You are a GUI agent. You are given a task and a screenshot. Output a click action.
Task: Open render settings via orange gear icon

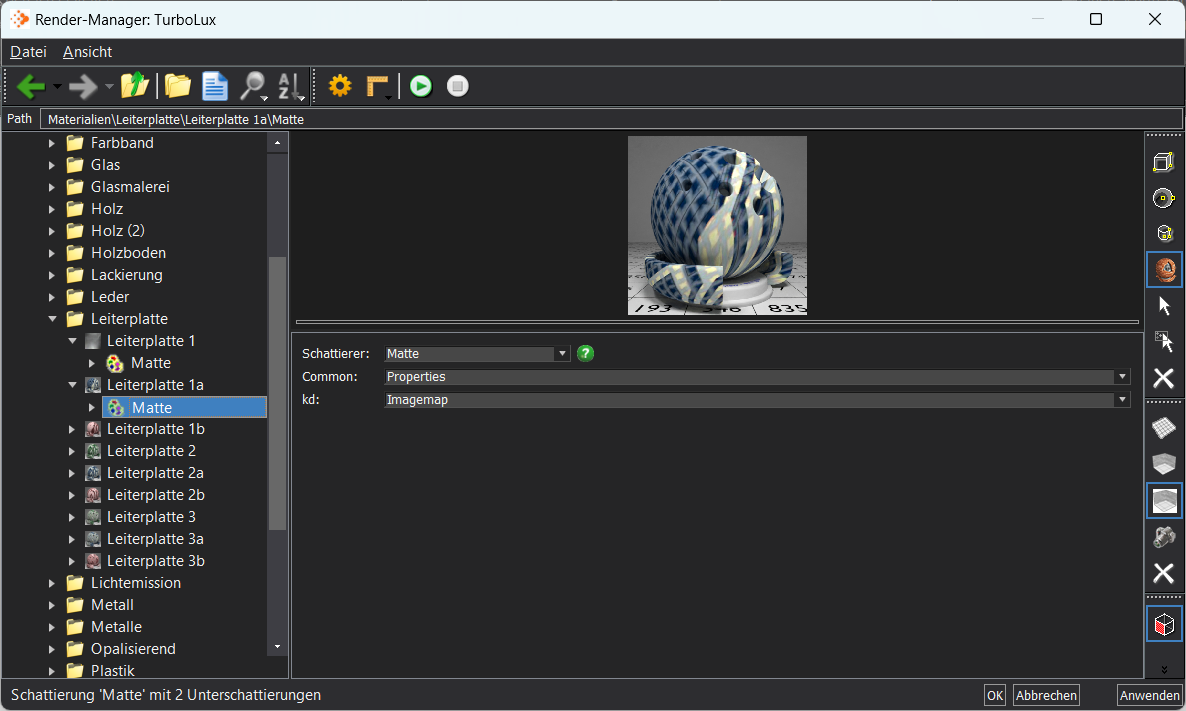[340, 86]
